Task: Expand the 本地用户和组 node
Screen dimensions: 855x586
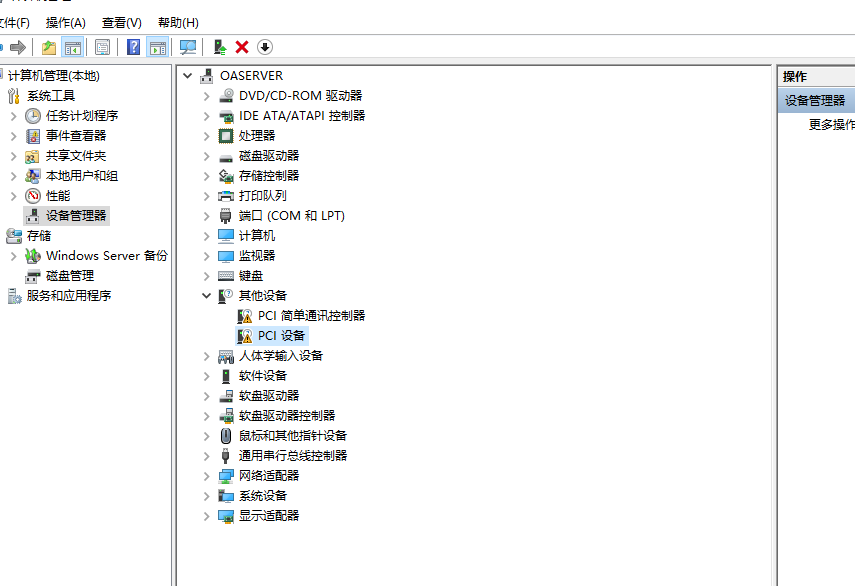Action: (x=14, y=176)
